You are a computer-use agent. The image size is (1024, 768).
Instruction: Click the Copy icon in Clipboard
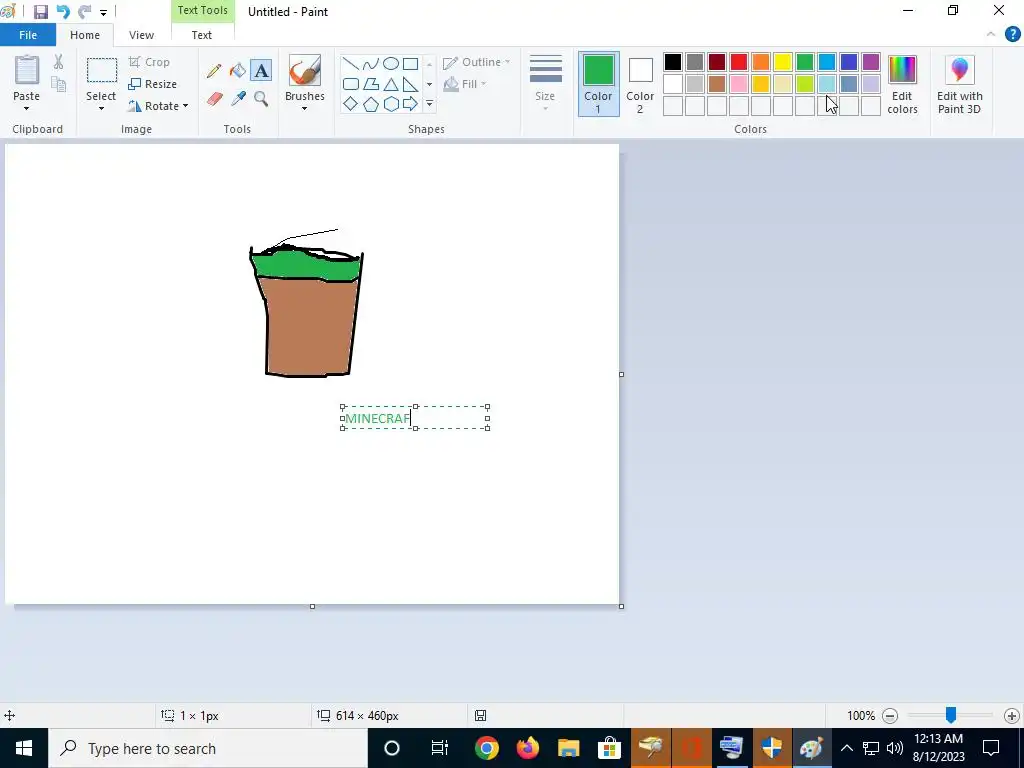pos(58,84)
